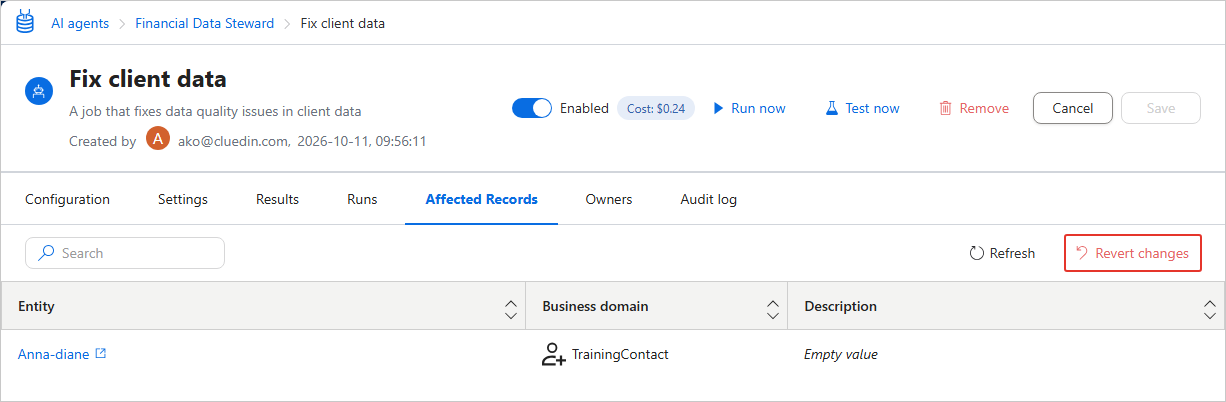Click the ako@cluedin.com creator email

pos(233,141)
